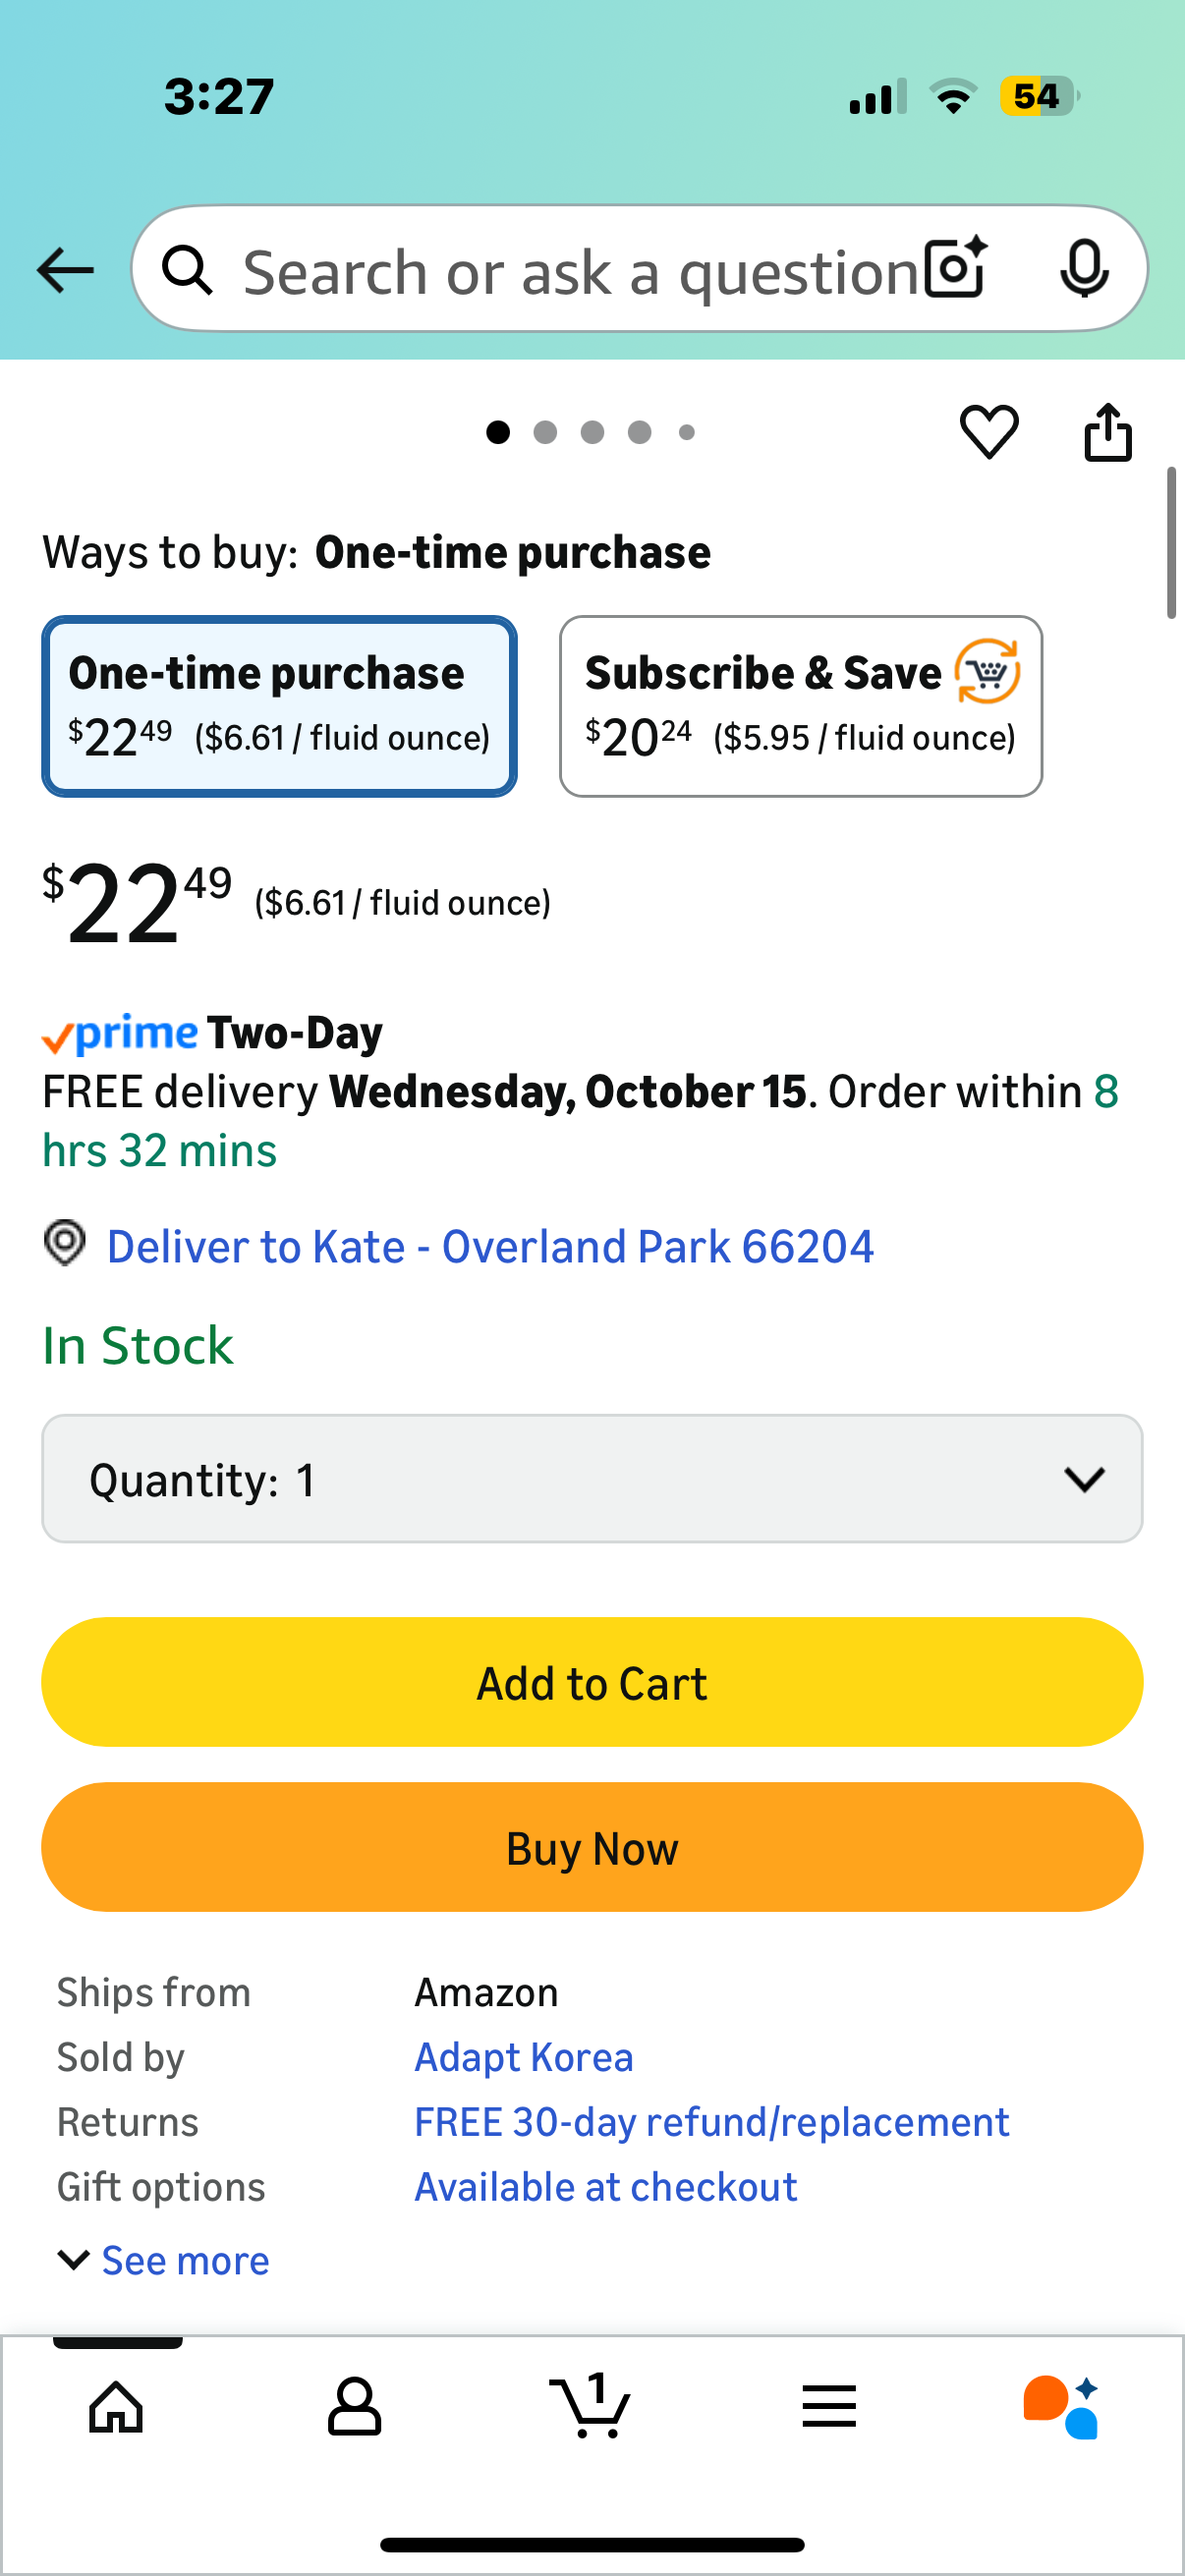This screenshot has width=1185, height=2576.
Task: Tap the camera lens search icon
Action: click(955, 269)
